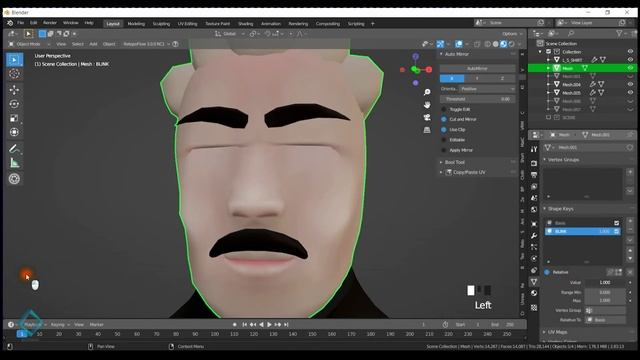Click the Blender logo menu icon
This screenshot has height=360, width=640.
coord(10,23)
